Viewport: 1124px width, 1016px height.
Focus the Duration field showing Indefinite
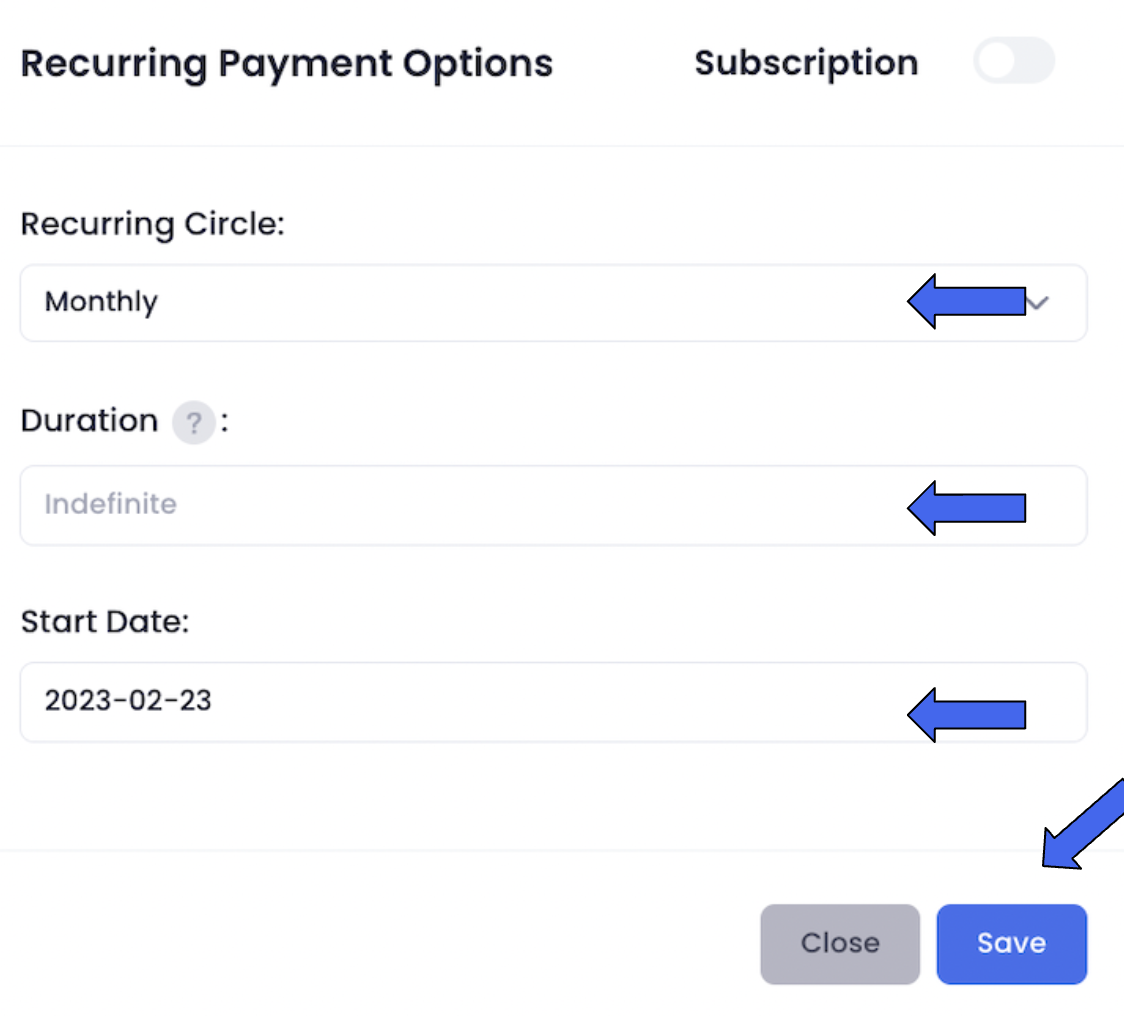[553, 505]
